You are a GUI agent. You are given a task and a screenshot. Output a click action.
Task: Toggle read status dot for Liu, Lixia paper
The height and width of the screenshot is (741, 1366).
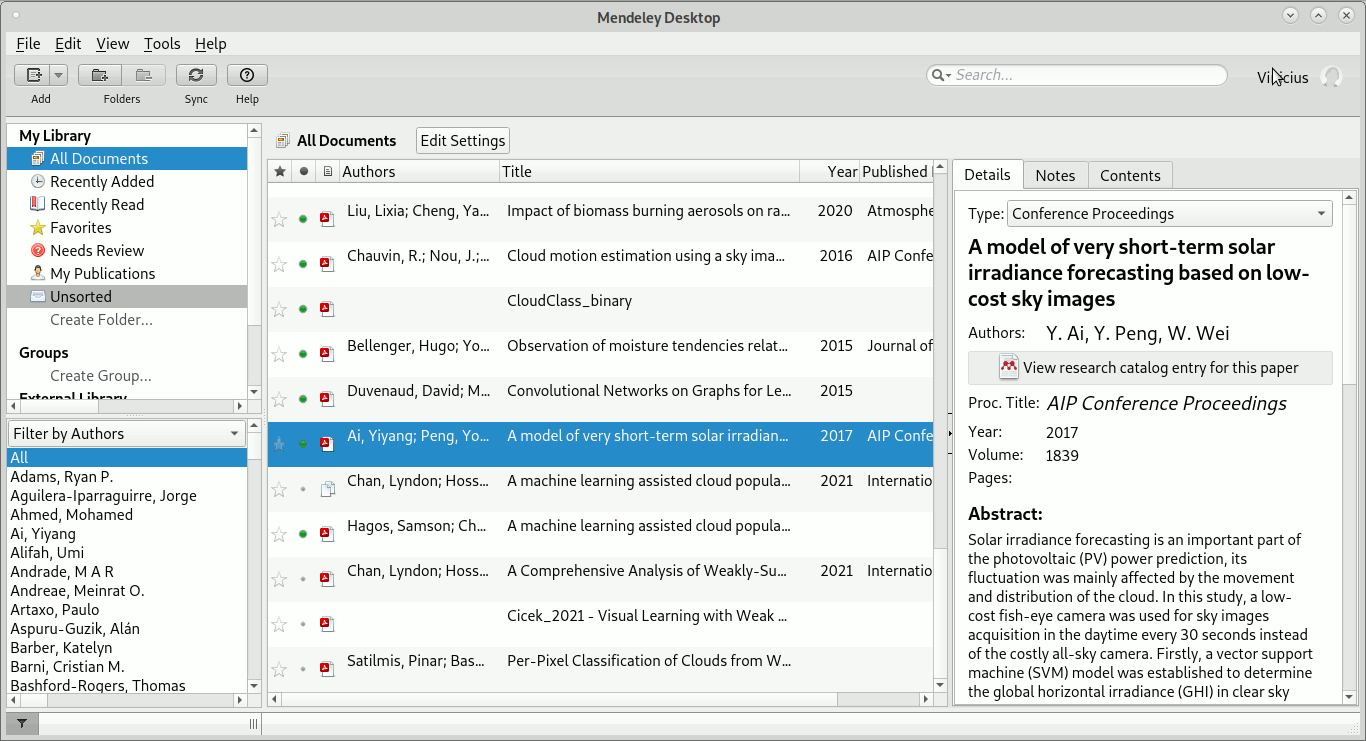(x=303, y=219)
